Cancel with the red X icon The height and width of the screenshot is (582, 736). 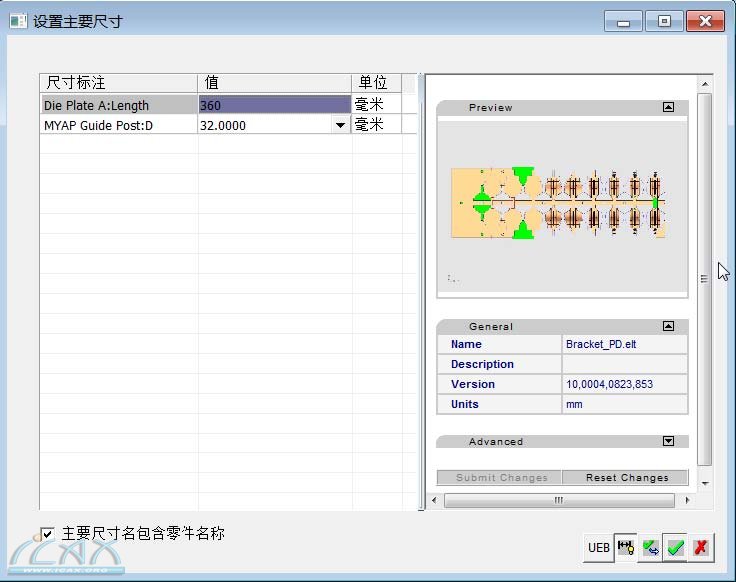tap(700, 548)
